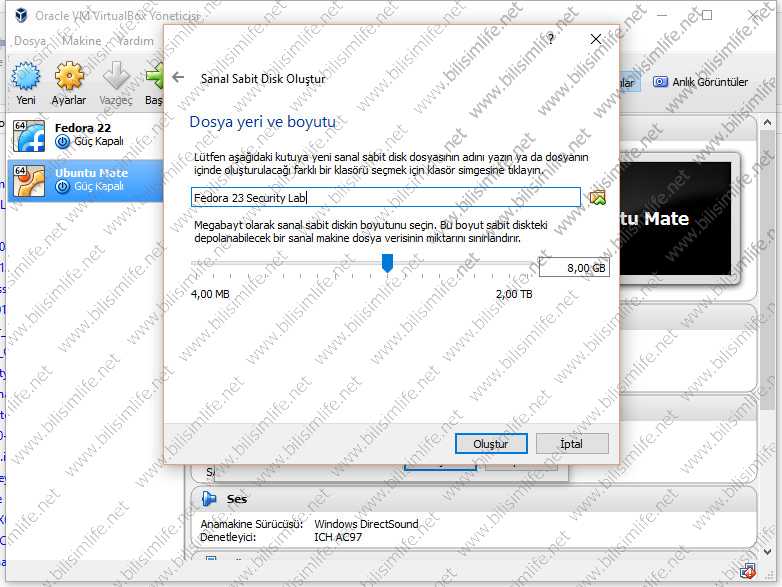Click the VirtualBox title bar icon
Screen dimensions: 782x587
tap(21, 15)
